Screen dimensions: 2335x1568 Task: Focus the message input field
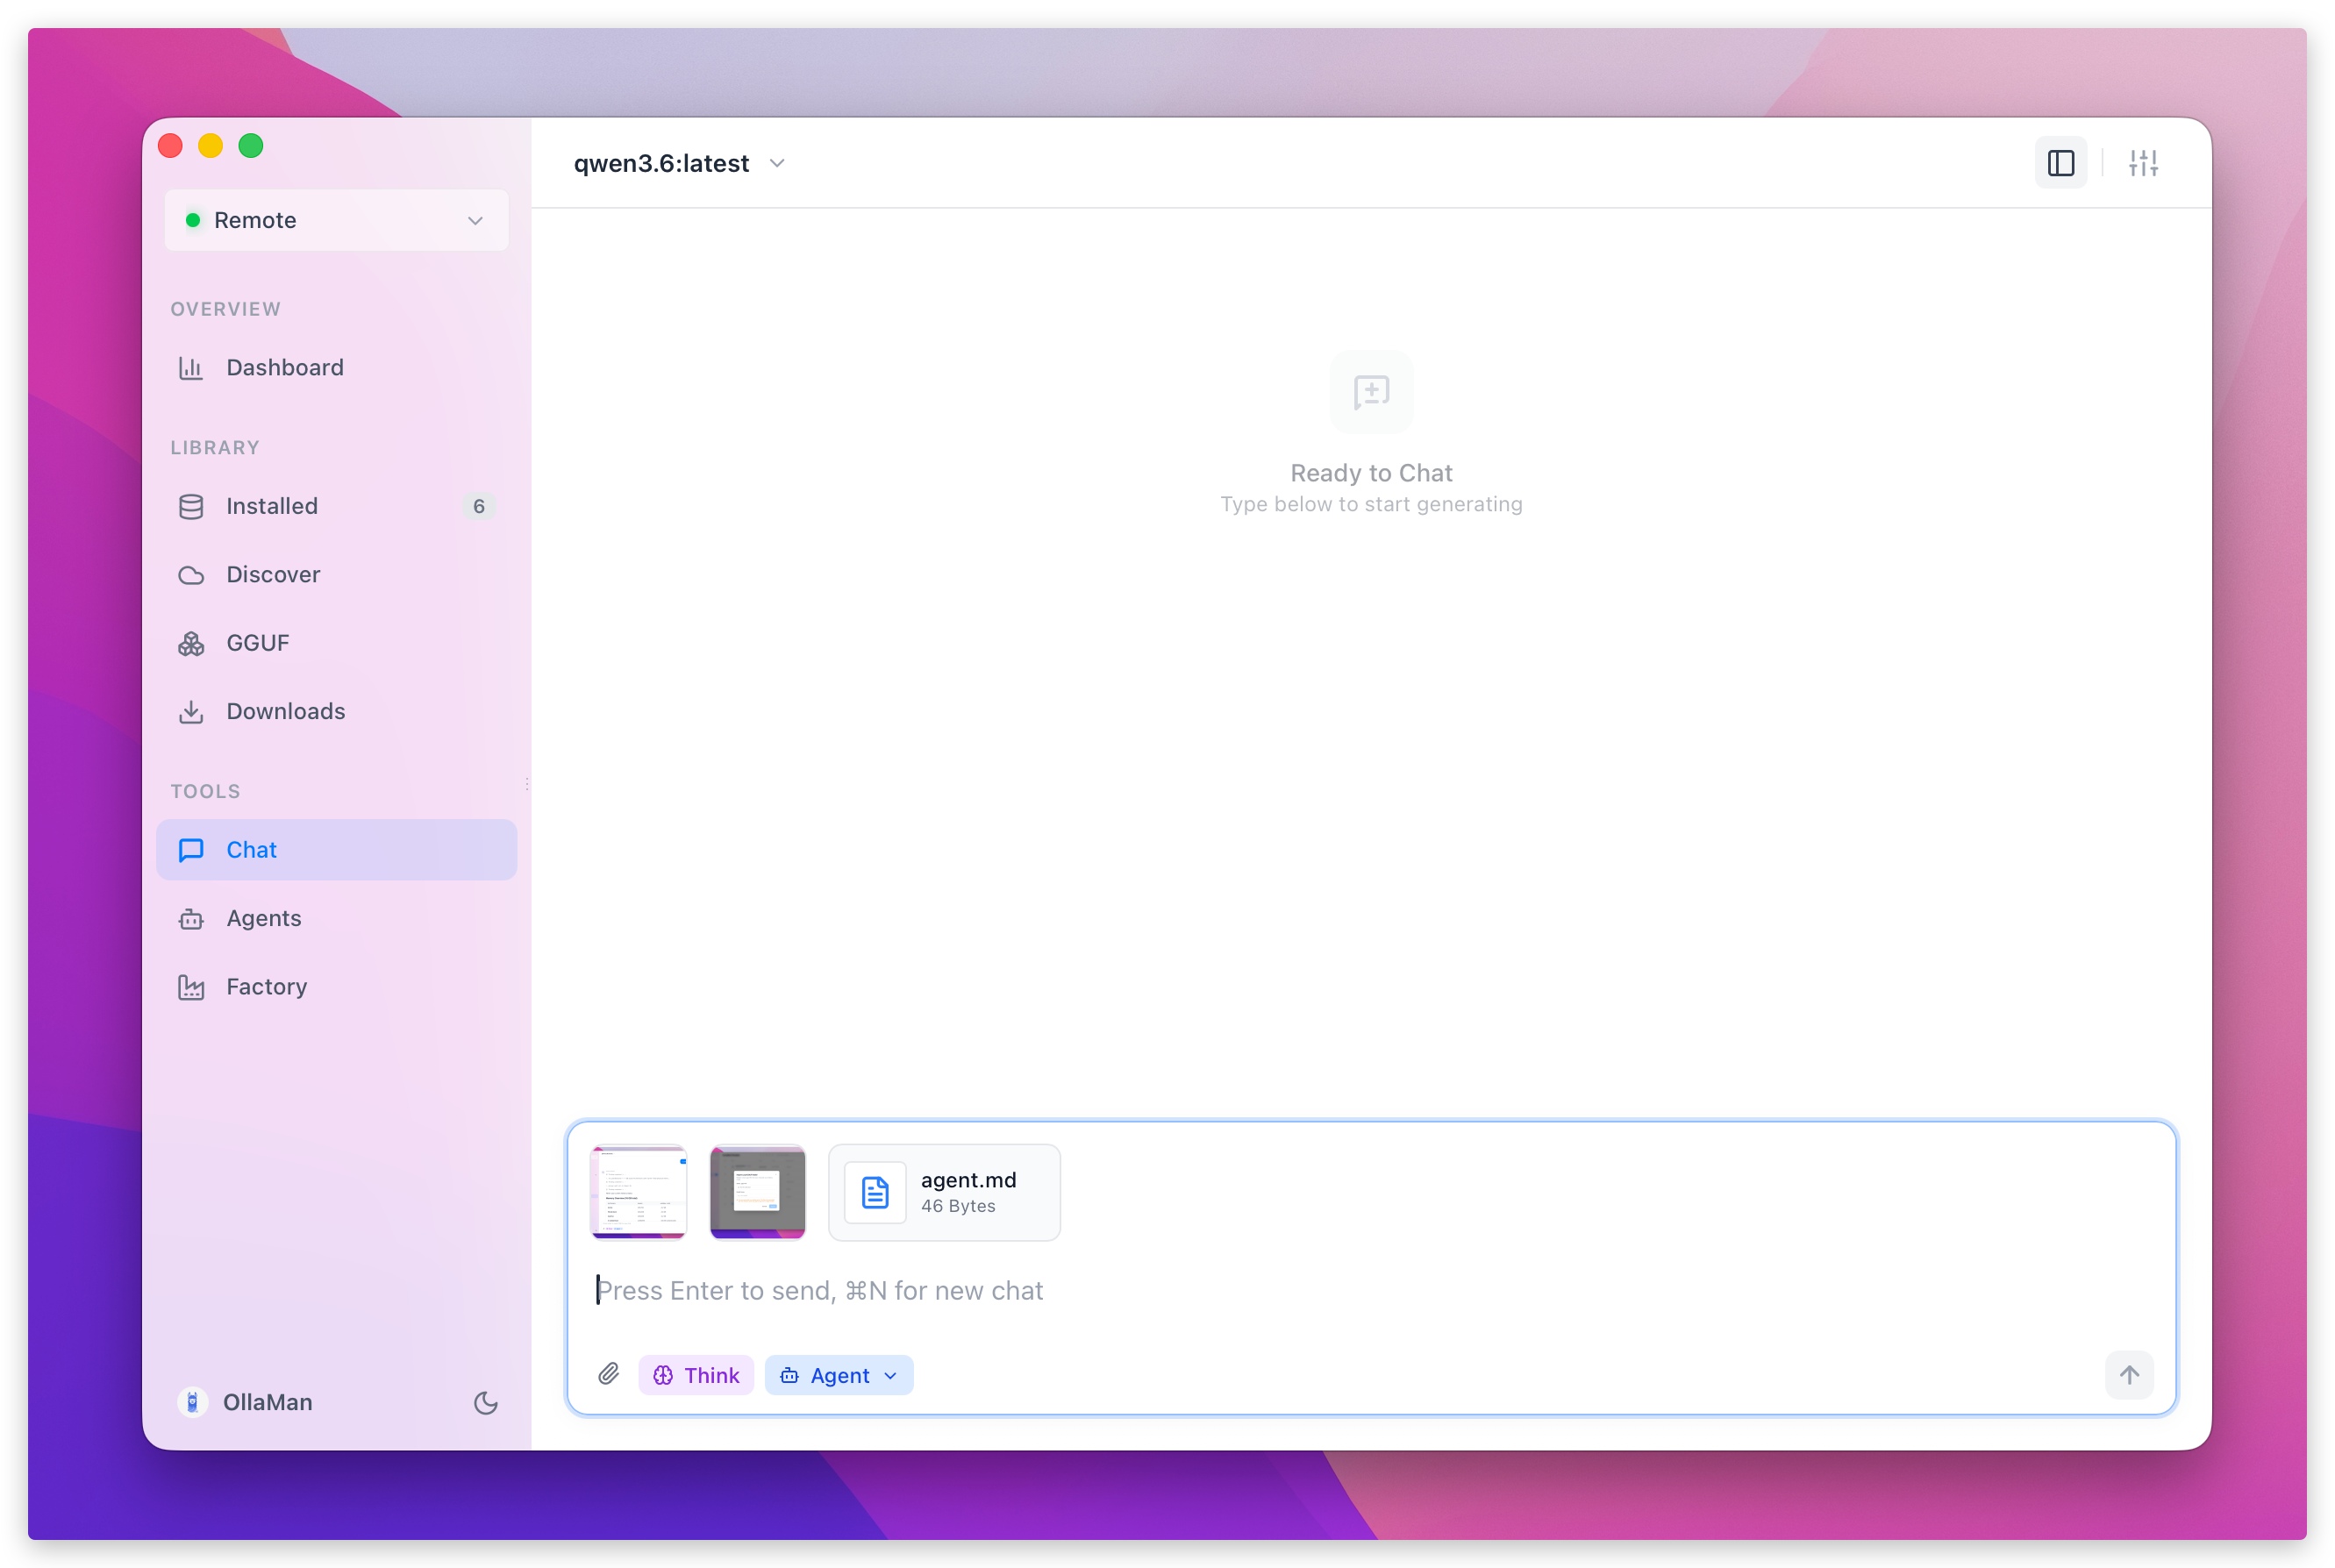(x=1370, y=1291)
